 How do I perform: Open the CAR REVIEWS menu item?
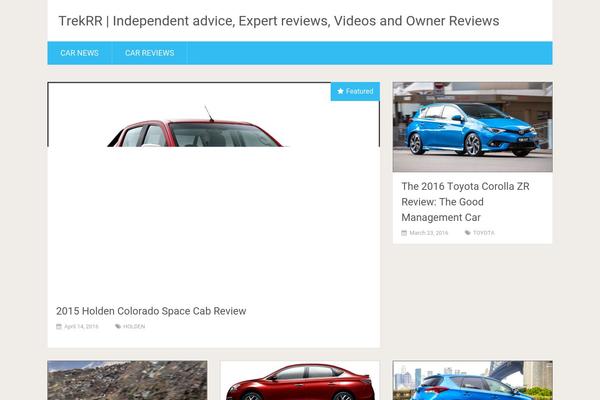click(x=150, y=53)
